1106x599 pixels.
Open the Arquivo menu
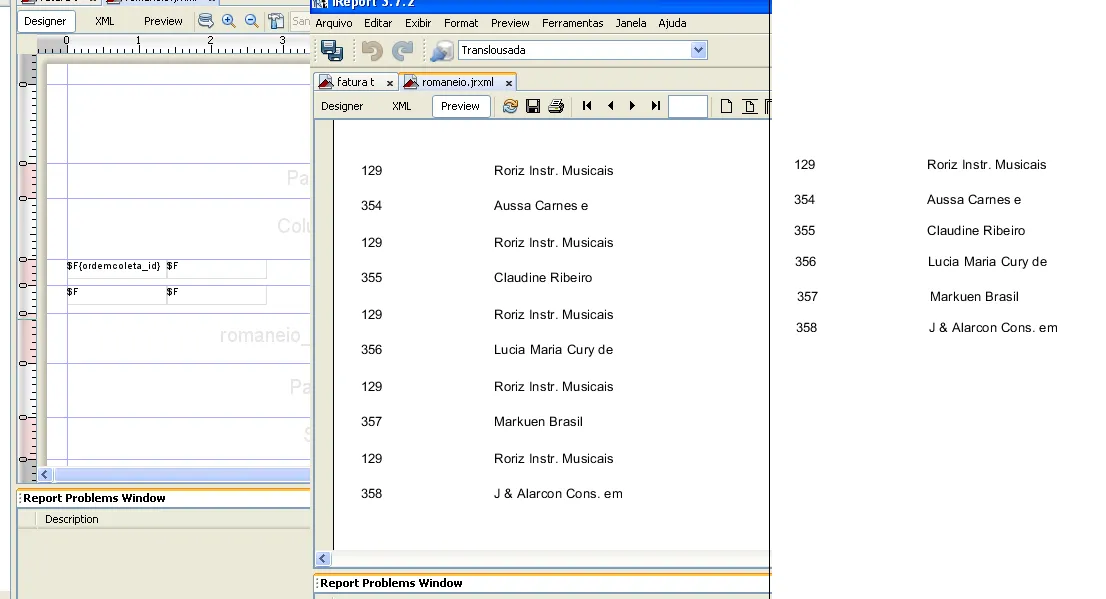(333, 23)
